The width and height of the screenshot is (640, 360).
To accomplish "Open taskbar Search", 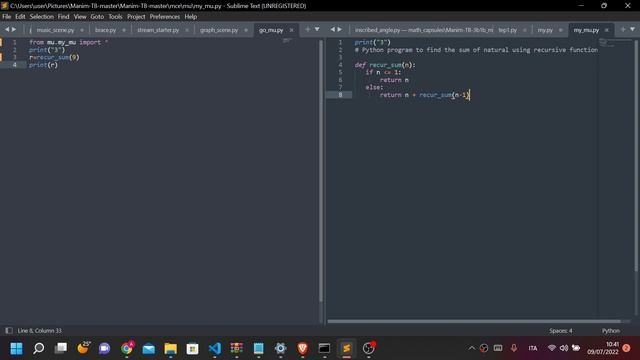I will pyautogui.click(x=39, y=349).
